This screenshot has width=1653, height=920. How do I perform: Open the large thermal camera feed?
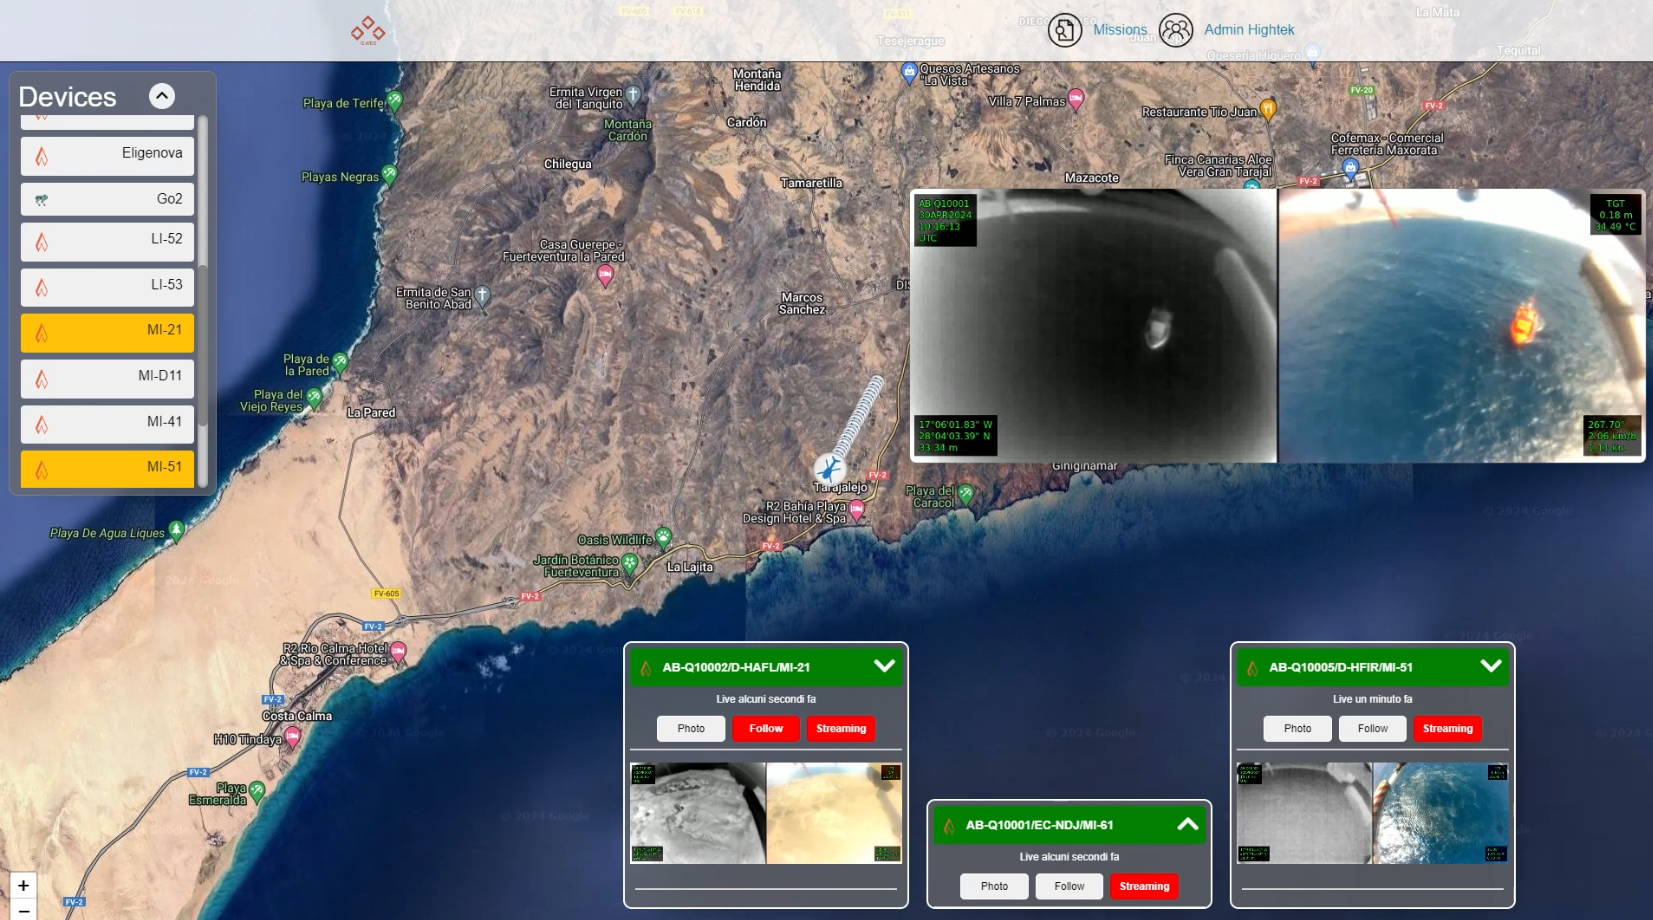[x=1094, y=326]
